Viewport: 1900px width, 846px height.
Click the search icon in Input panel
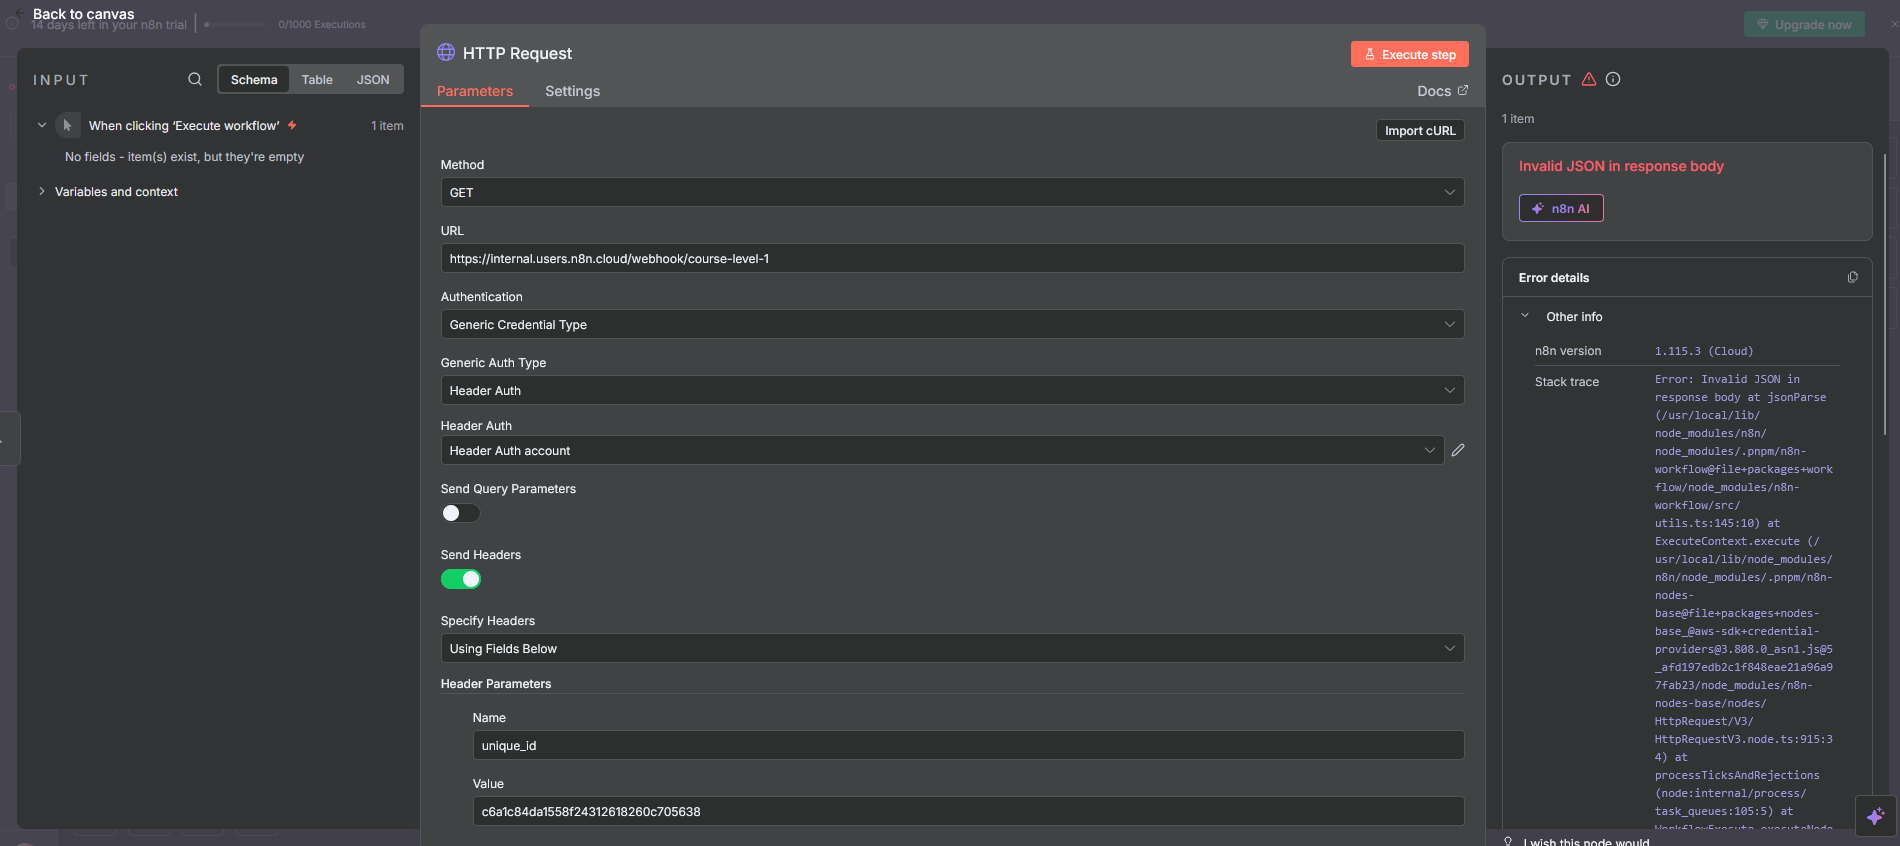click(x=195, y=79)
